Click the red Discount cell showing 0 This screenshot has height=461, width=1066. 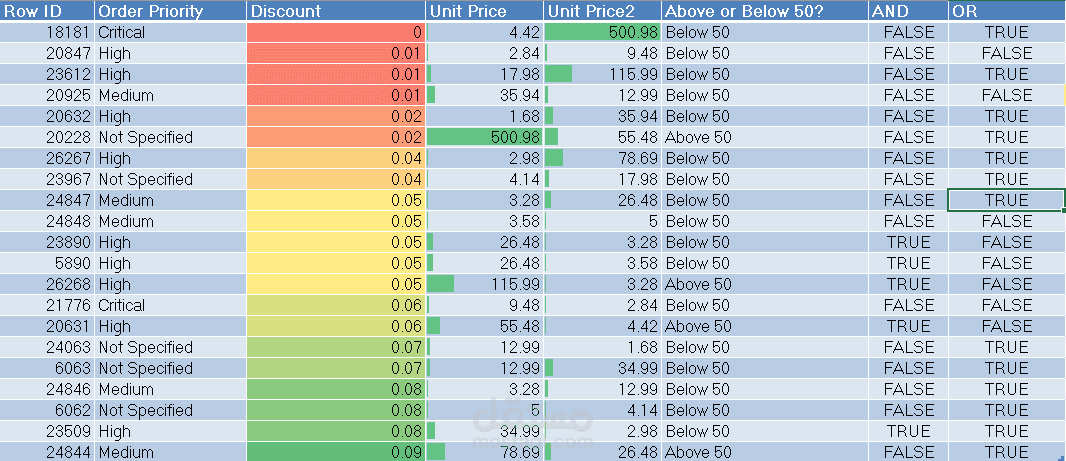[x=335, y=32]
